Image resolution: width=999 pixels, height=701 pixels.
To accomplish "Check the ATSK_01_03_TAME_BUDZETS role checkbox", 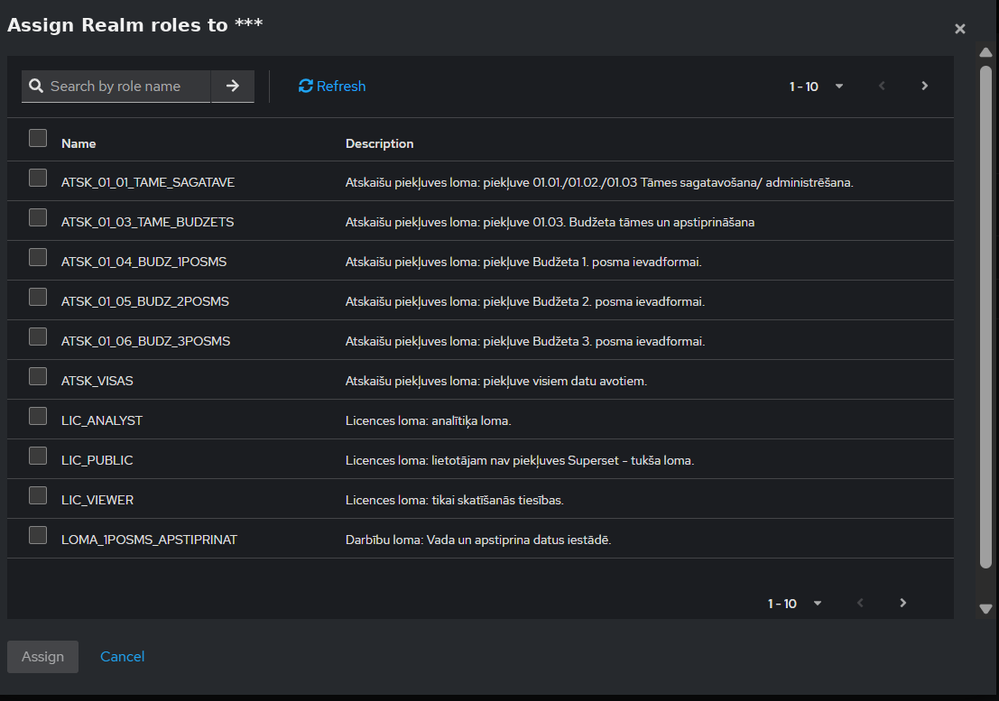I will click(38, 217).
